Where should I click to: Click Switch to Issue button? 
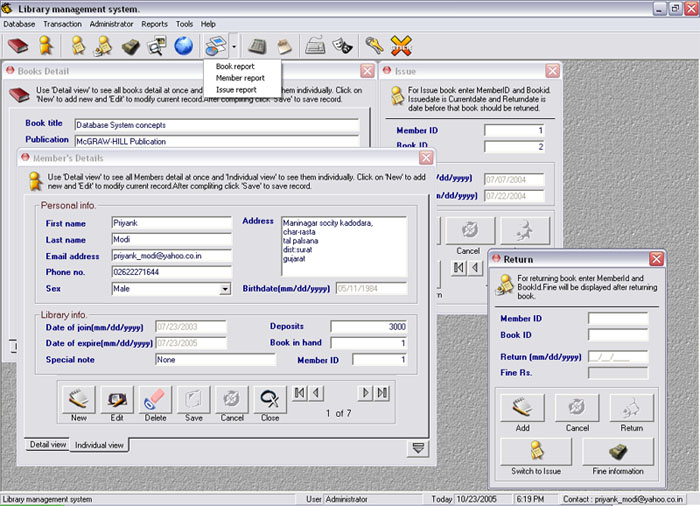pyautogui.click(x=536, y=452)
